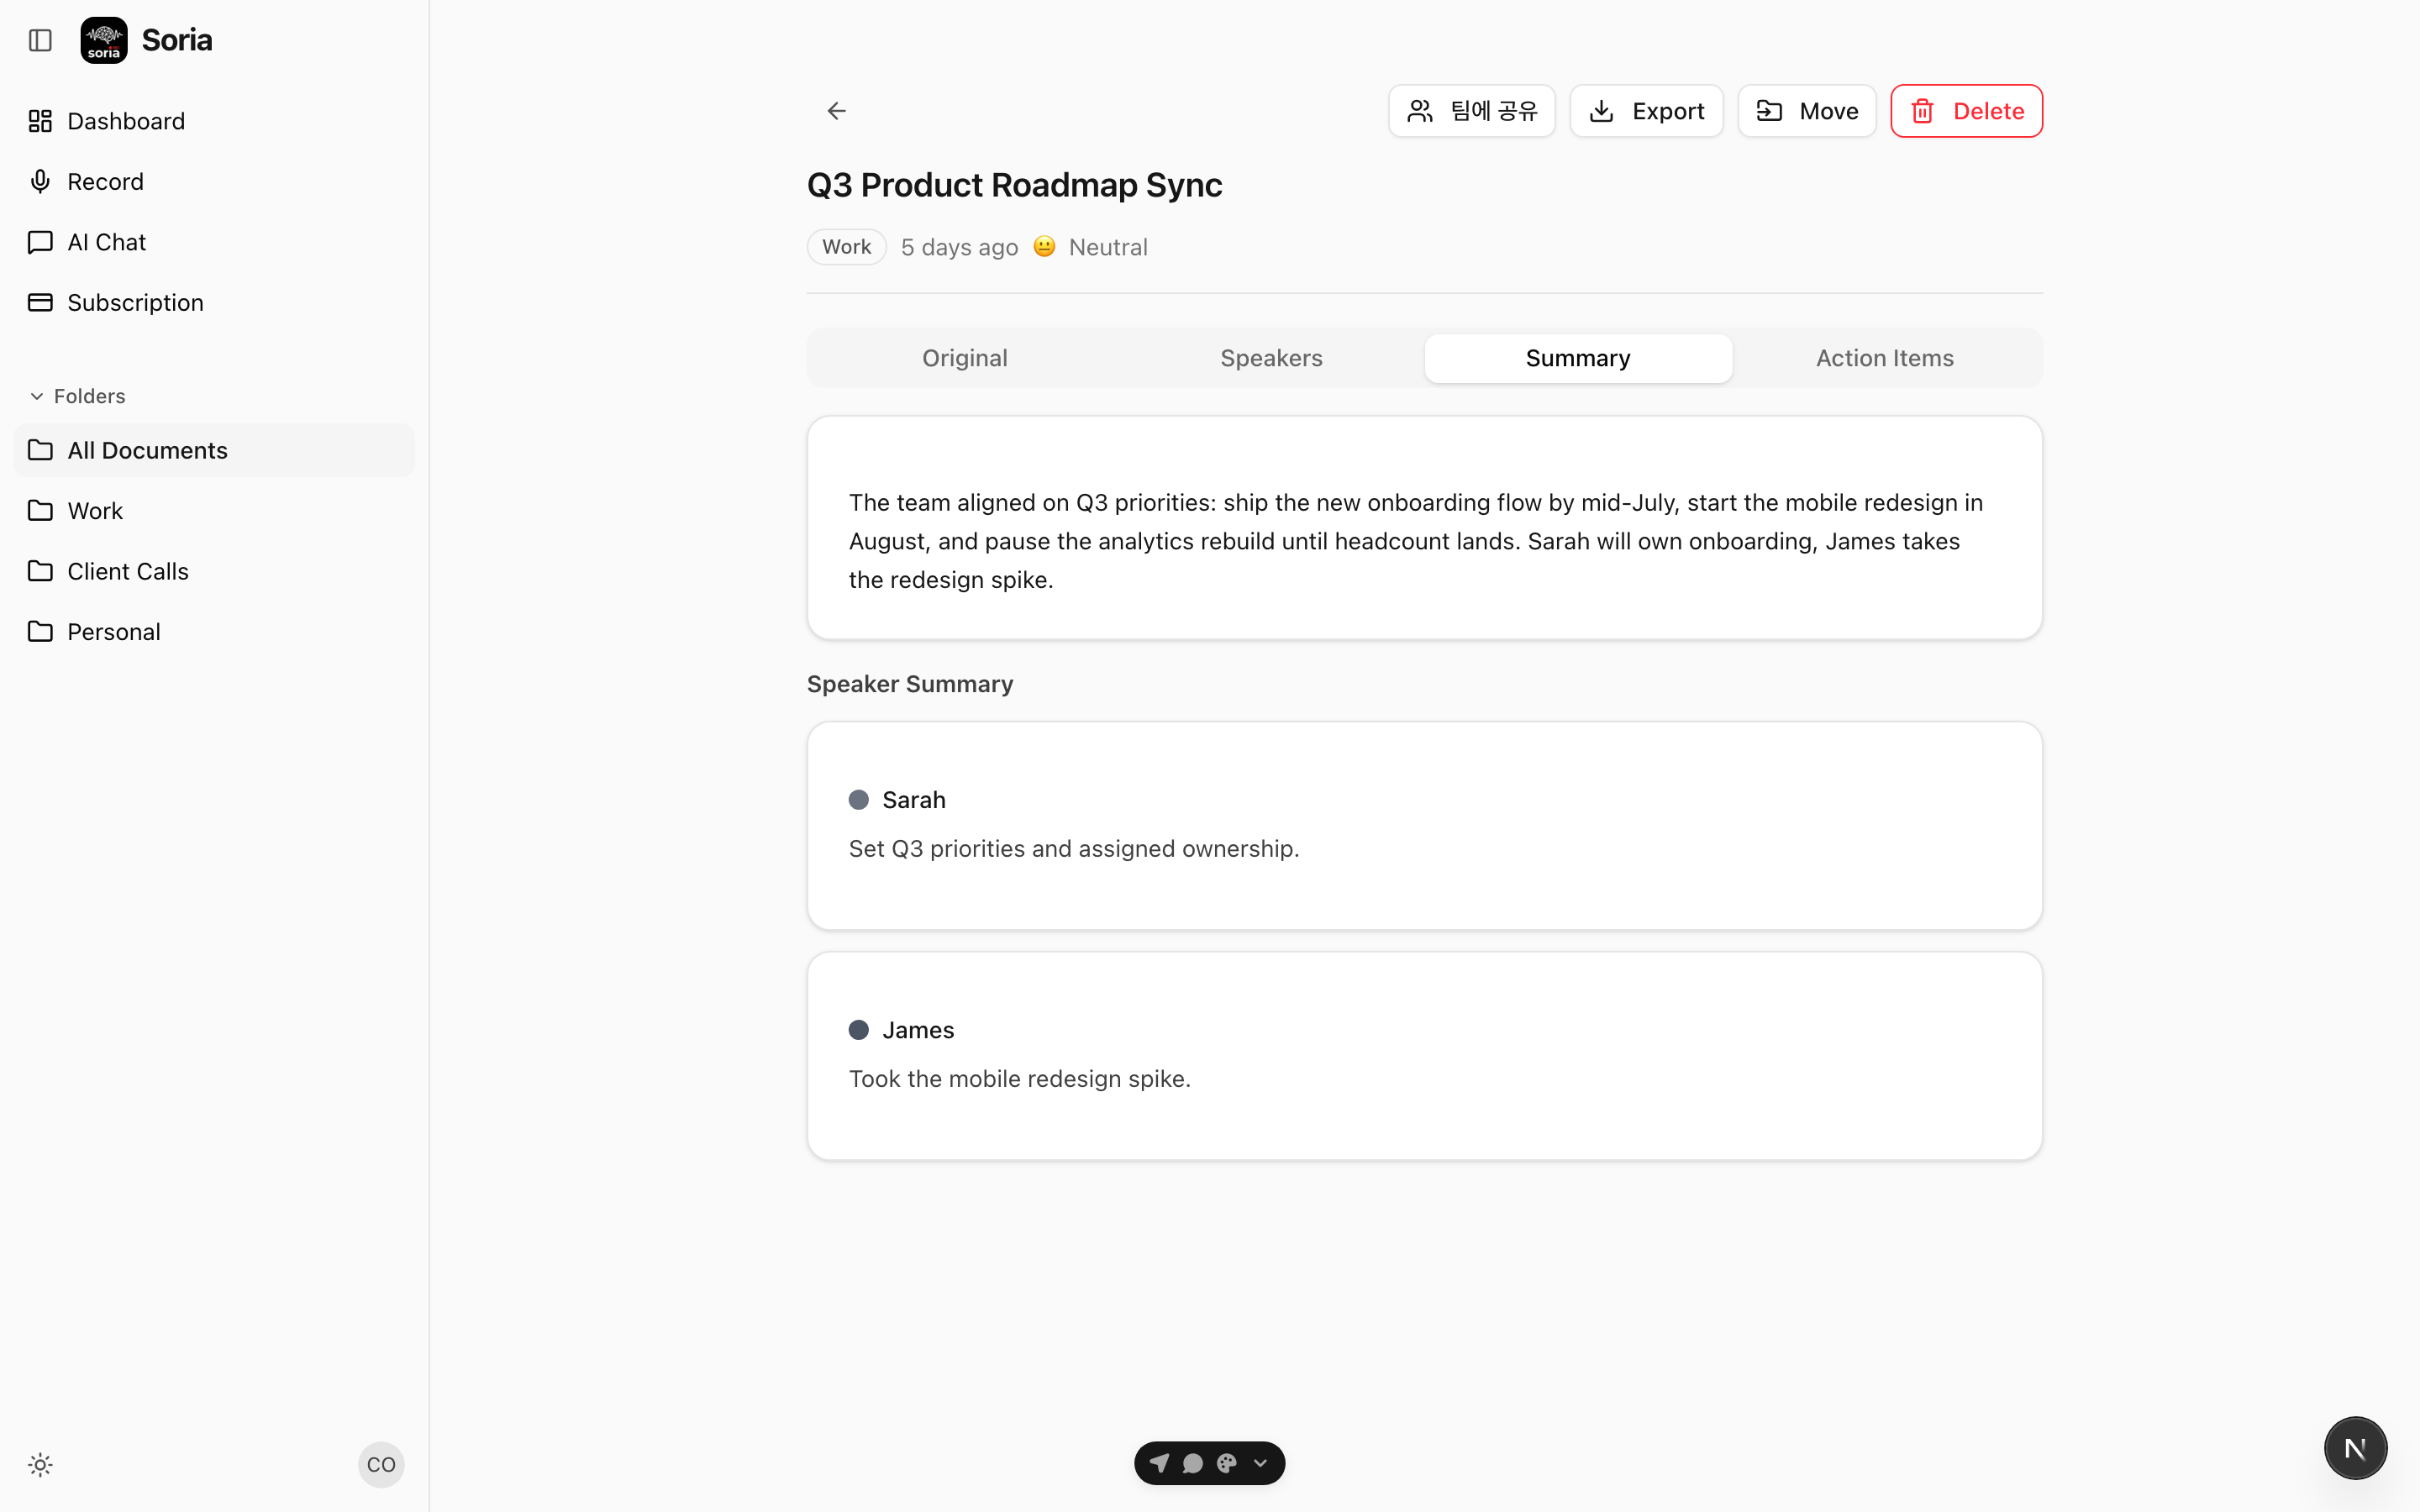2420x1512 pixels.
Task: Click the Soria brand name
Action: (177, 40)
